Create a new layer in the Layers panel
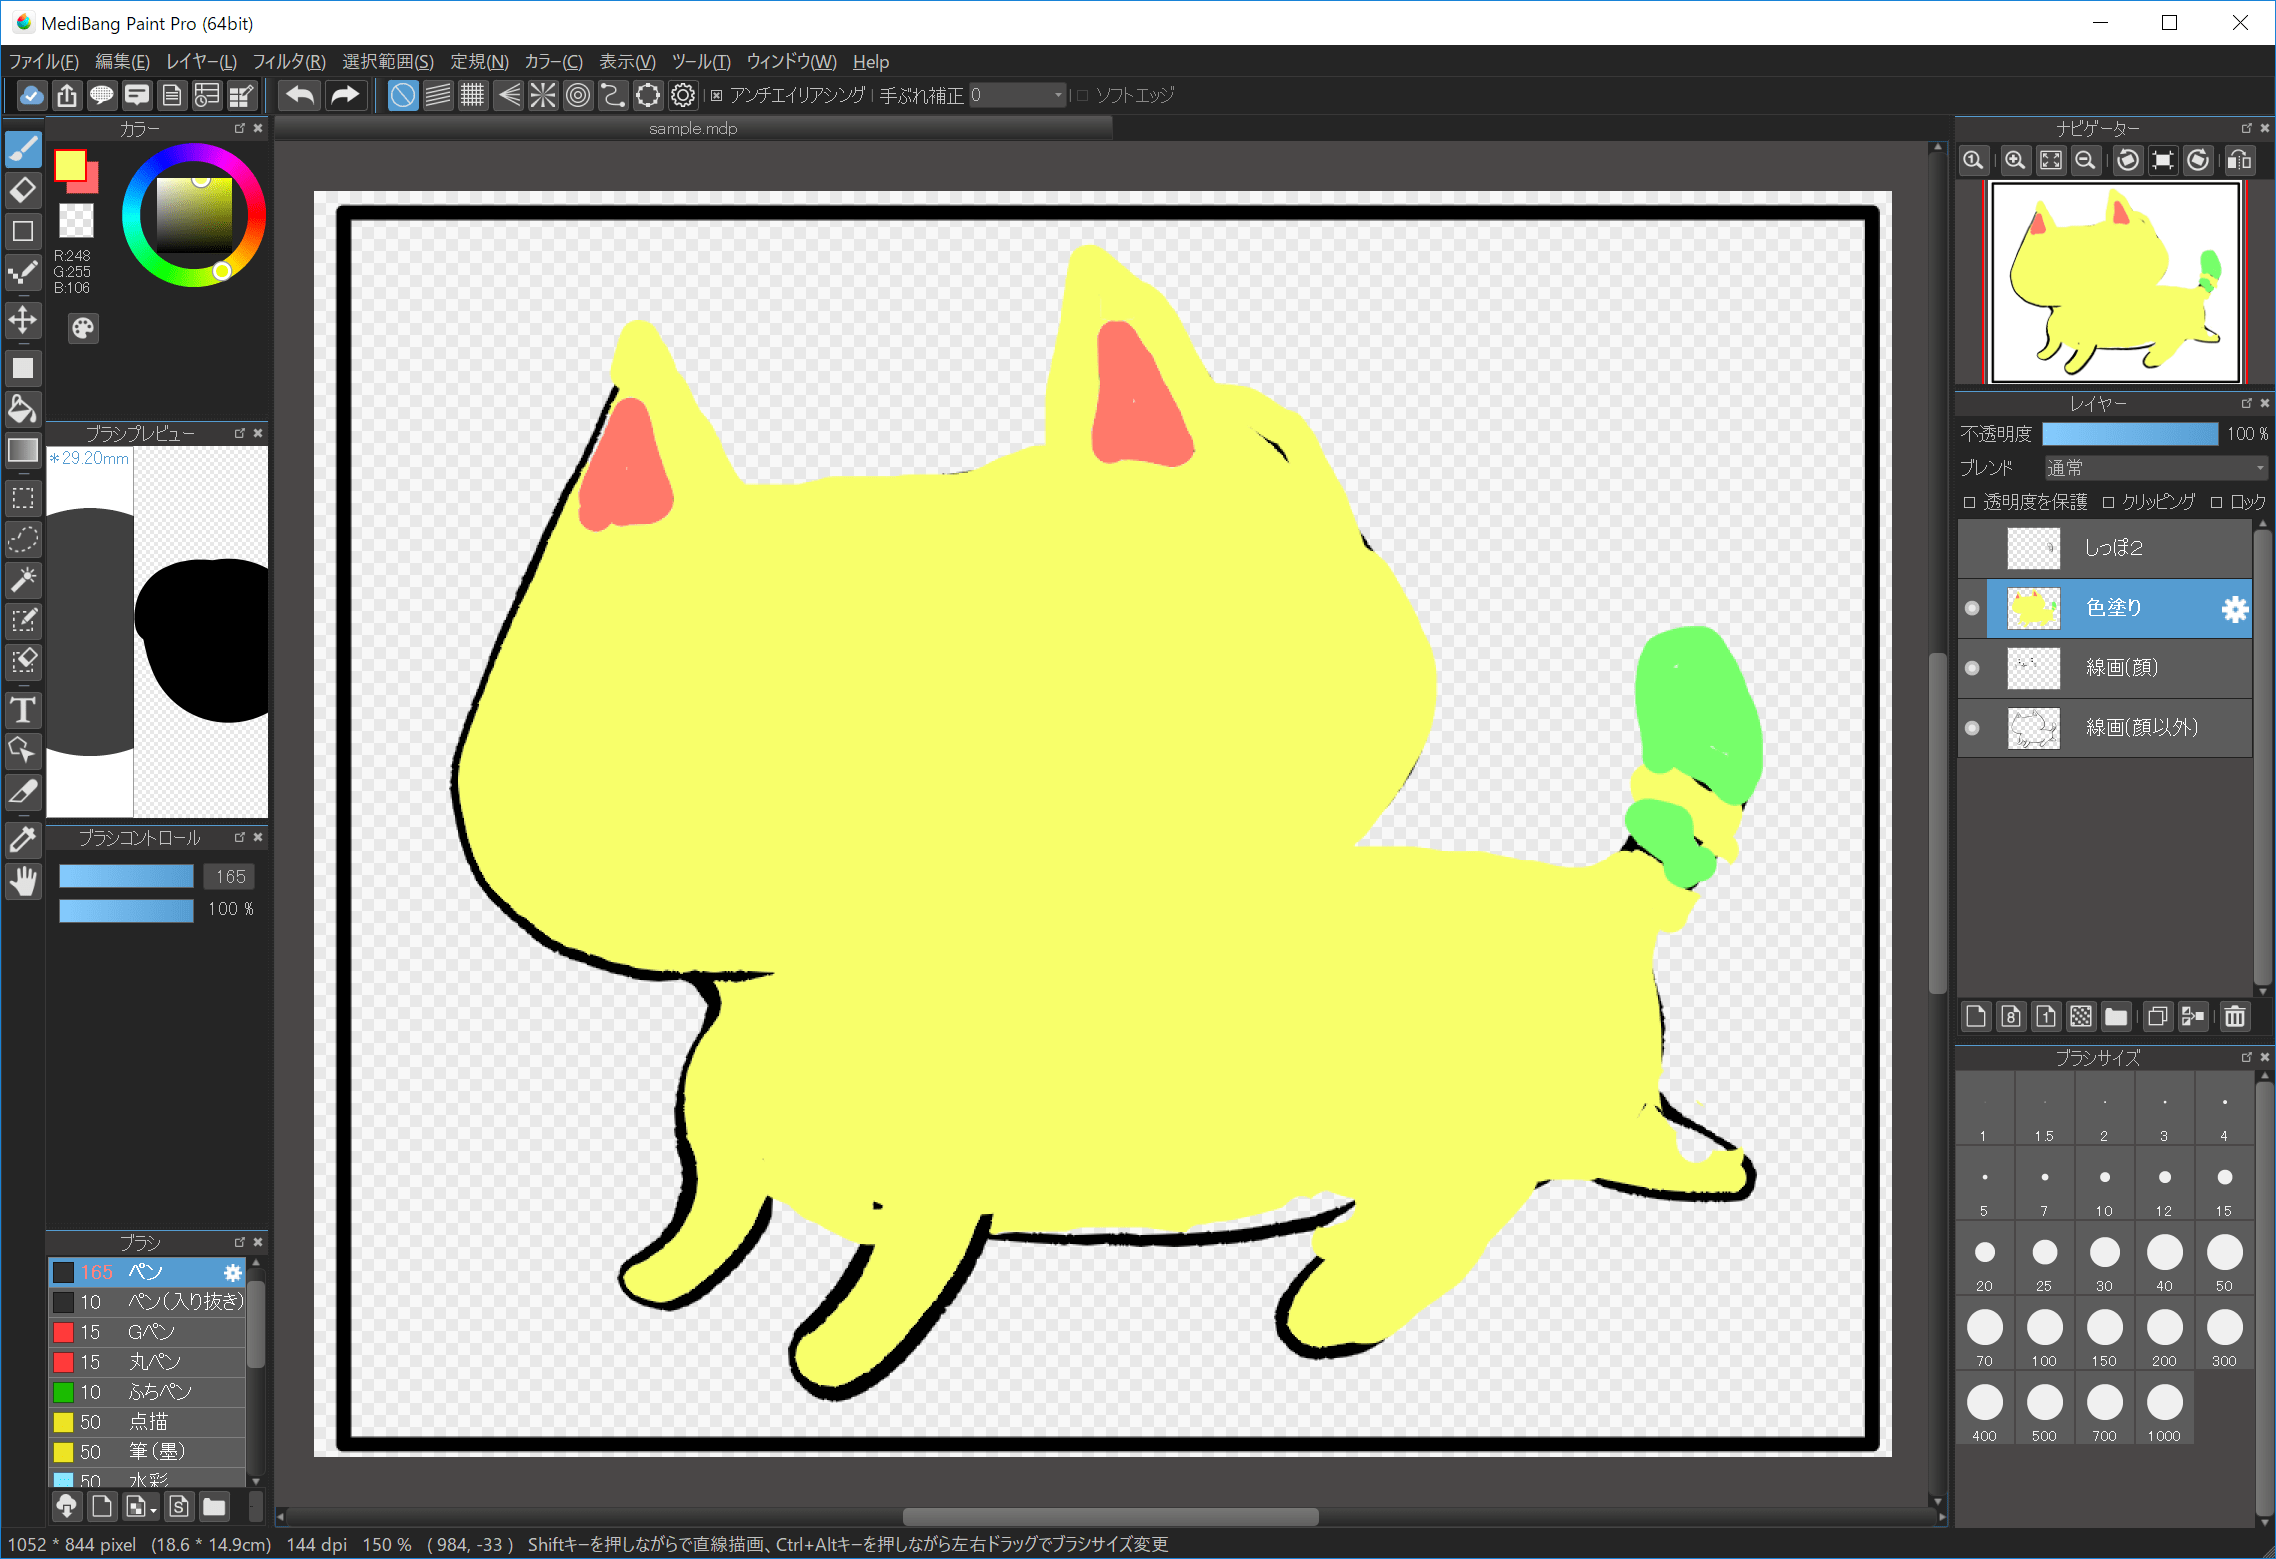Screen dimensions: 2276x1559 click(x=1975, y=1016)
